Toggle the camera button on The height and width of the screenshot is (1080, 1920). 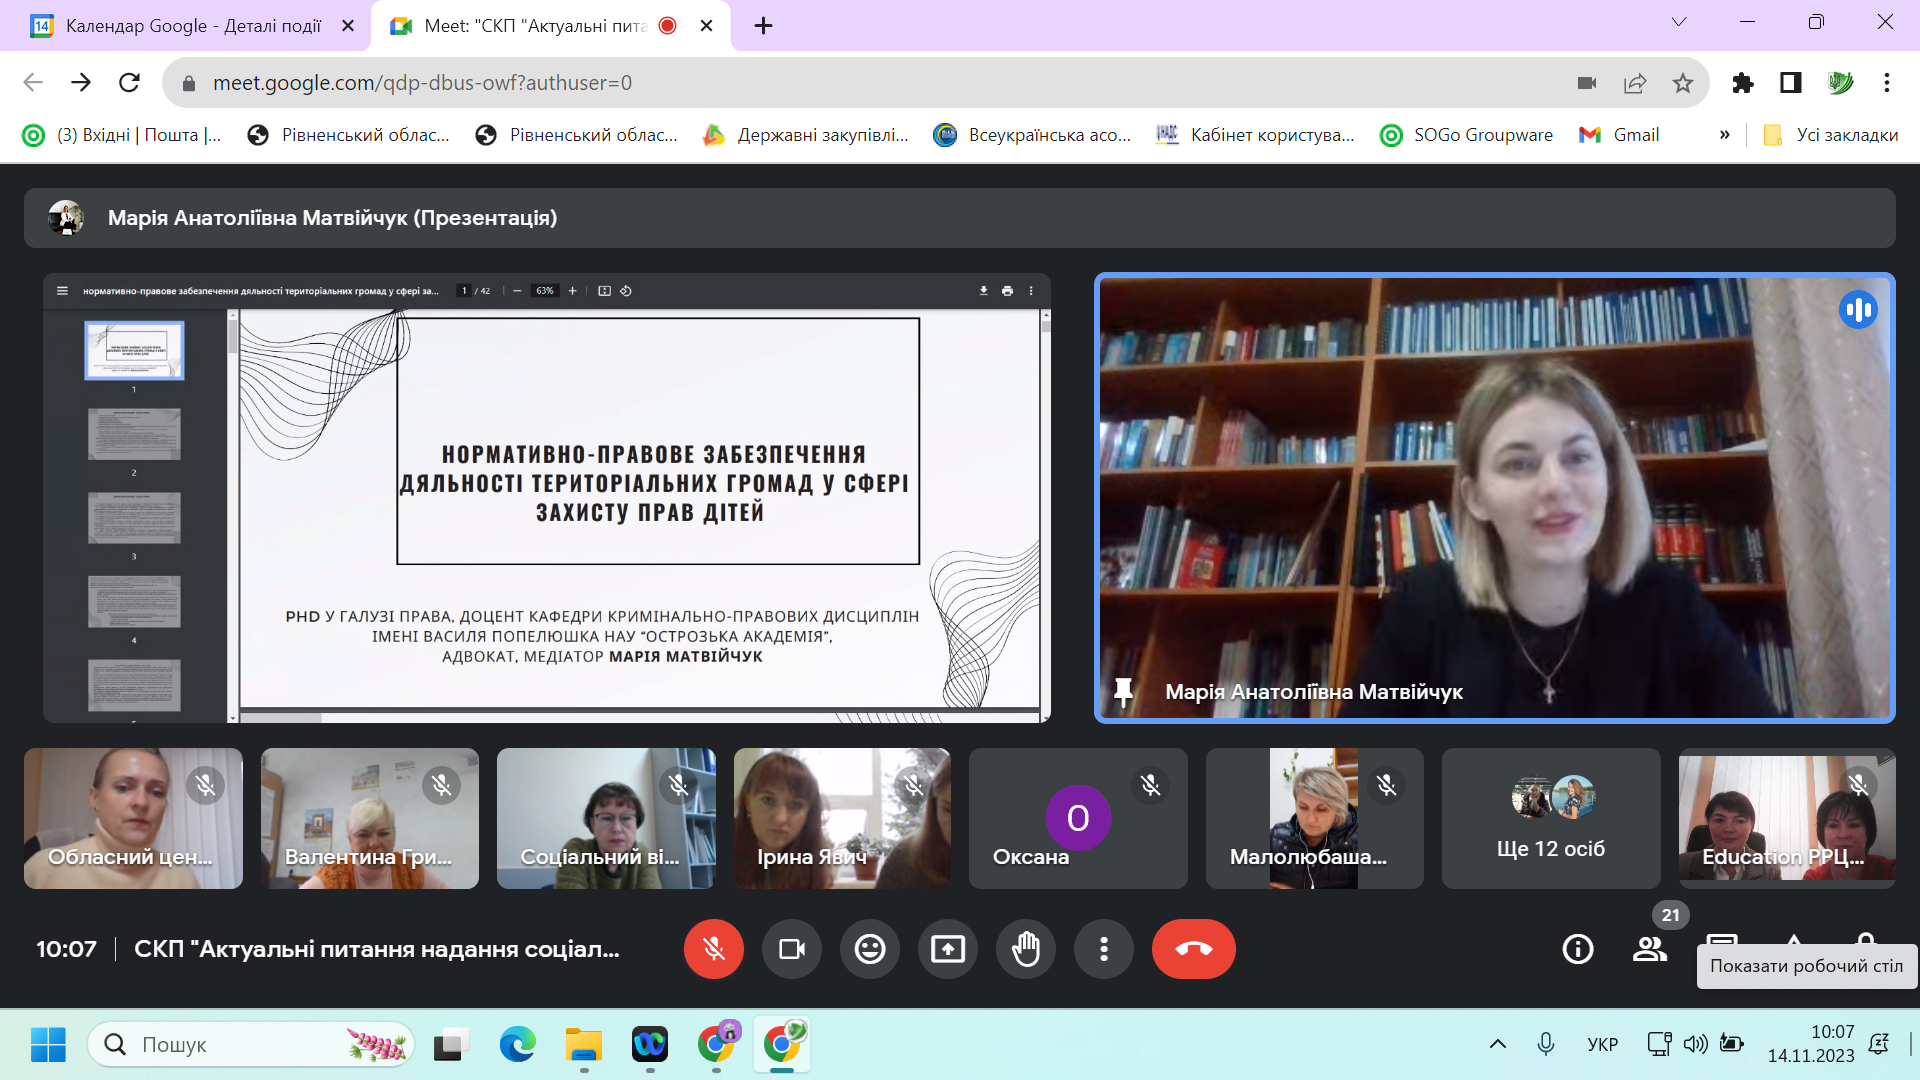(791, 949)
